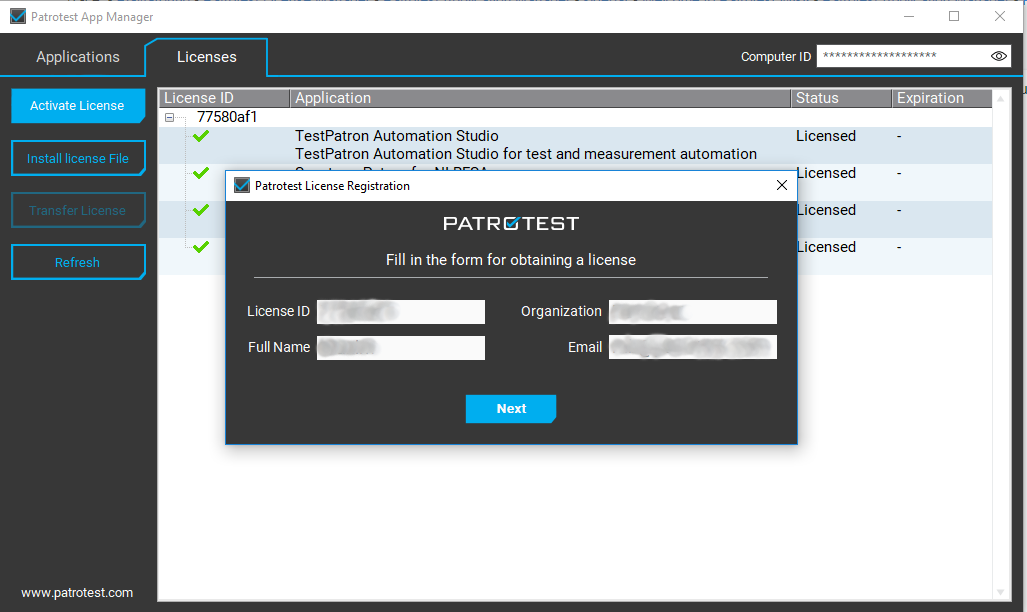Focus the License ID input field
This screenshot has width=1027, height=612.
click(x=400, y=312)
